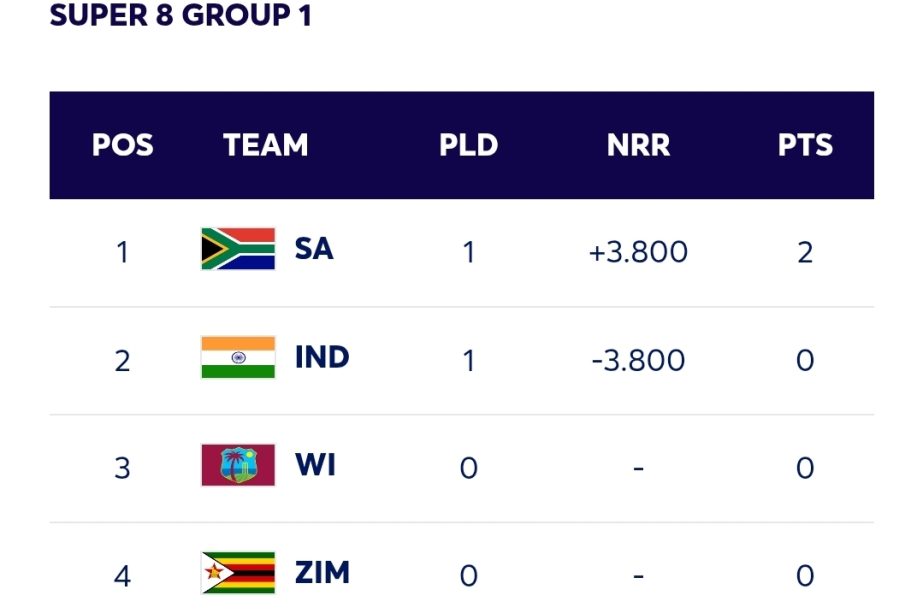The height and width of the screenshot is (613, 905).
Task: Select the IND team name
Action: (322, 357)
